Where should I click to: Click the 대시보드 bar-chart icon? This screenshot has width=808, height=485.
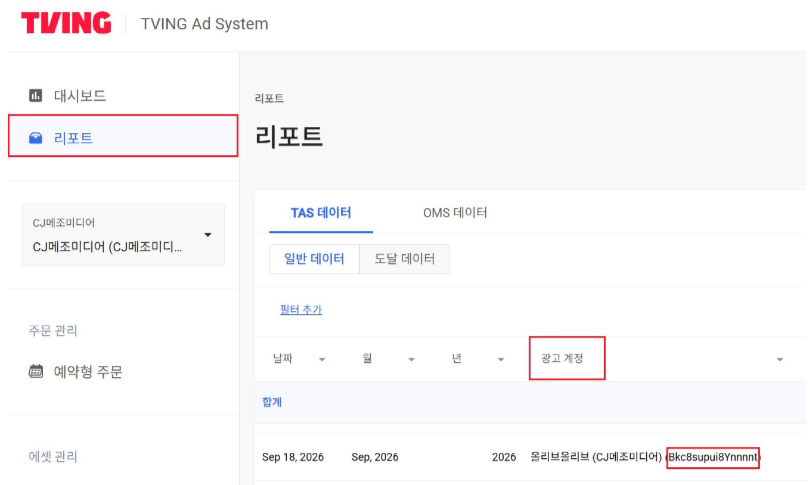[x=36, y=95]
